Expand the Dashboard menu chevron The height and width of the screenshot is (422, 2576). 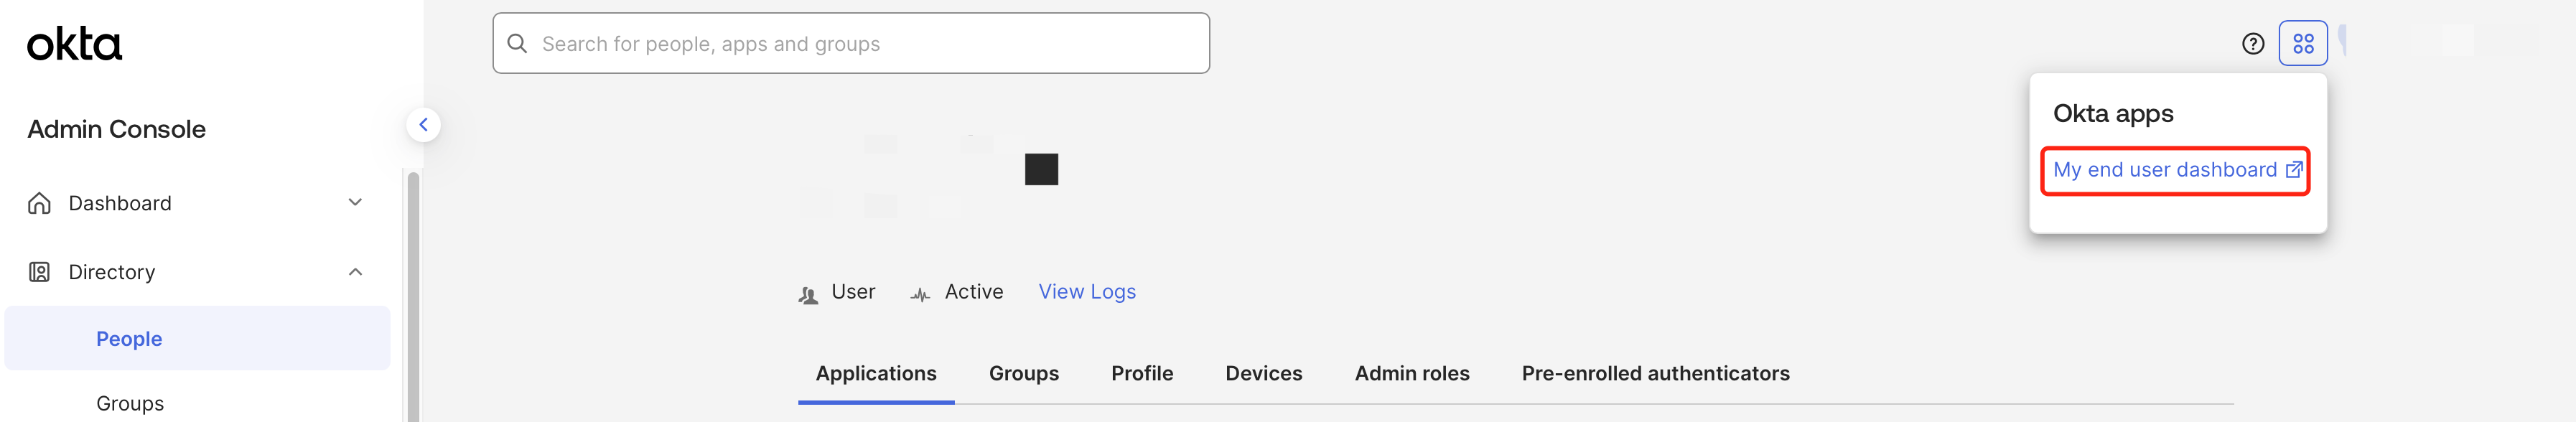pyautogui.click(x=355, y=203)
